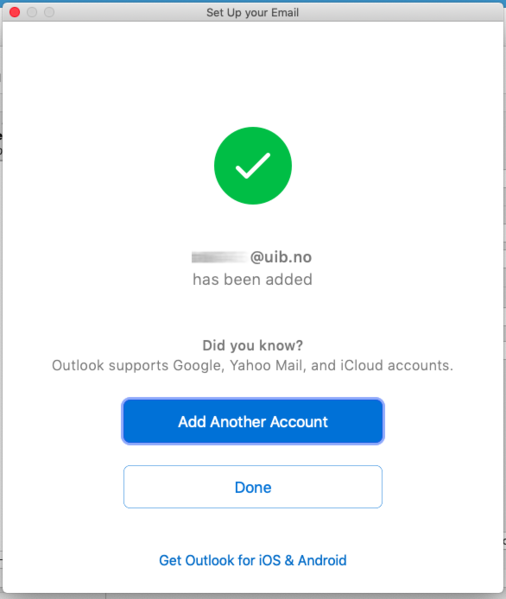Add another email account to Outlook
The height and width of the screenshot is (599, 506).
tap(253, 421)
